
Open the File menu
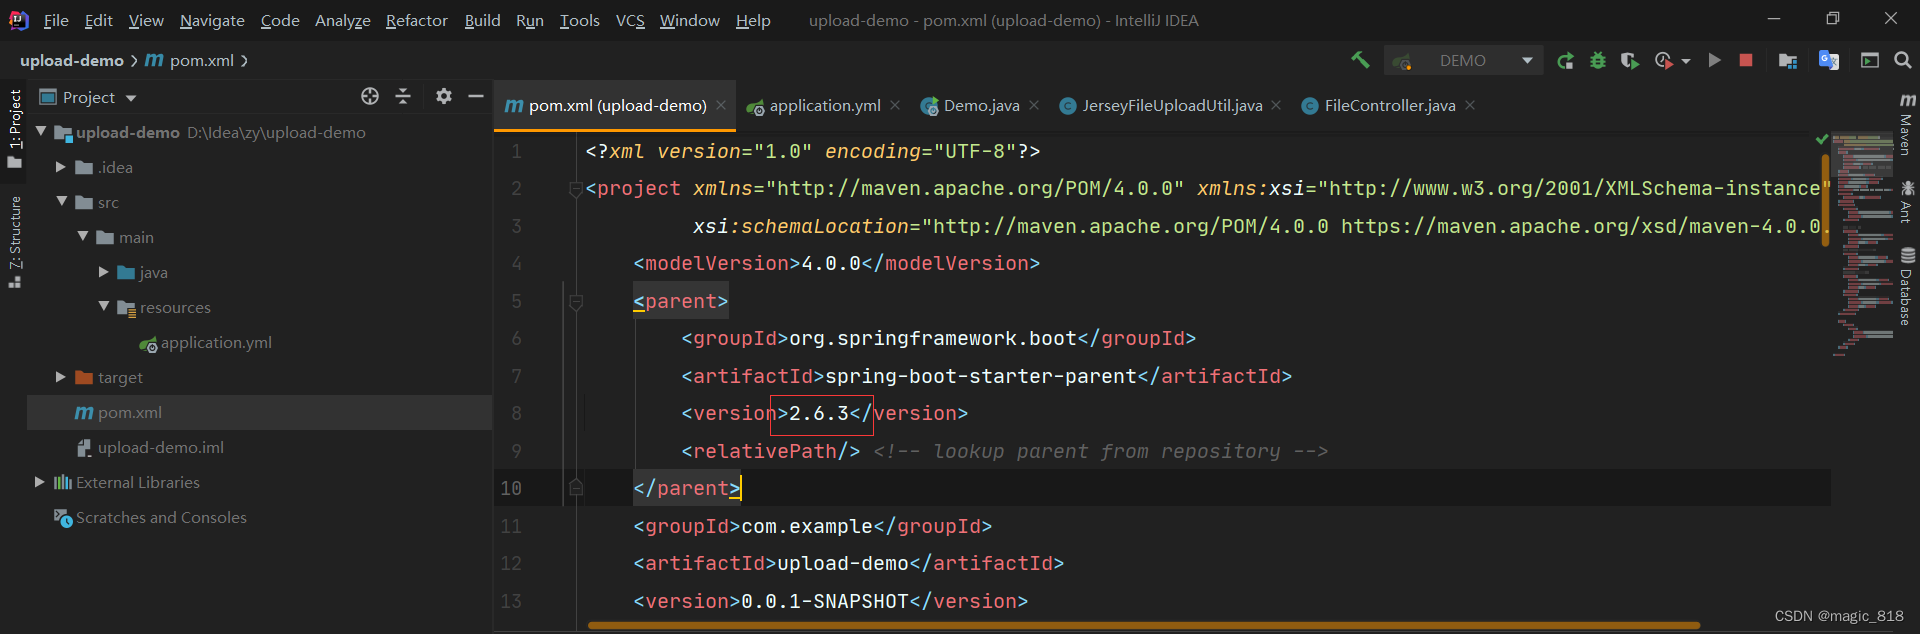tap(56, 20)
